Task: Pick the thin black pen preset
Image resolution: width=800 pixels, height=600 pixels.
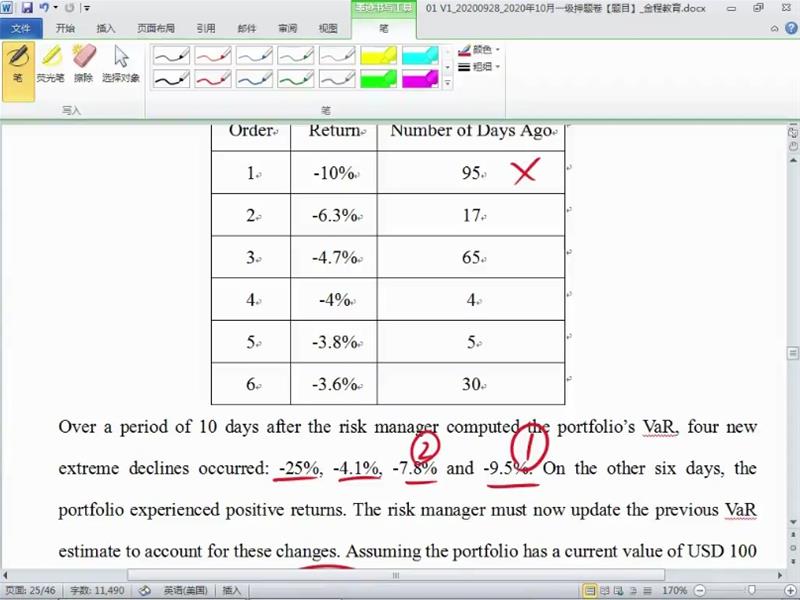Action: (x=171, y=55)
